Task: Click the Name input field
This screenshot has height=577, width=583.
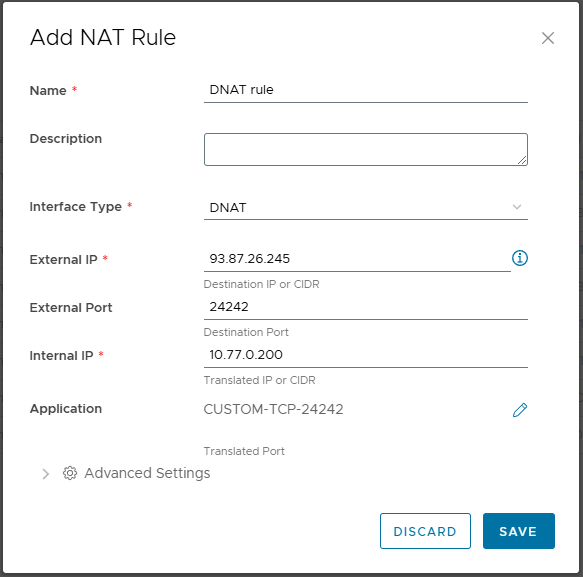Action: click(x=365, y=90)
